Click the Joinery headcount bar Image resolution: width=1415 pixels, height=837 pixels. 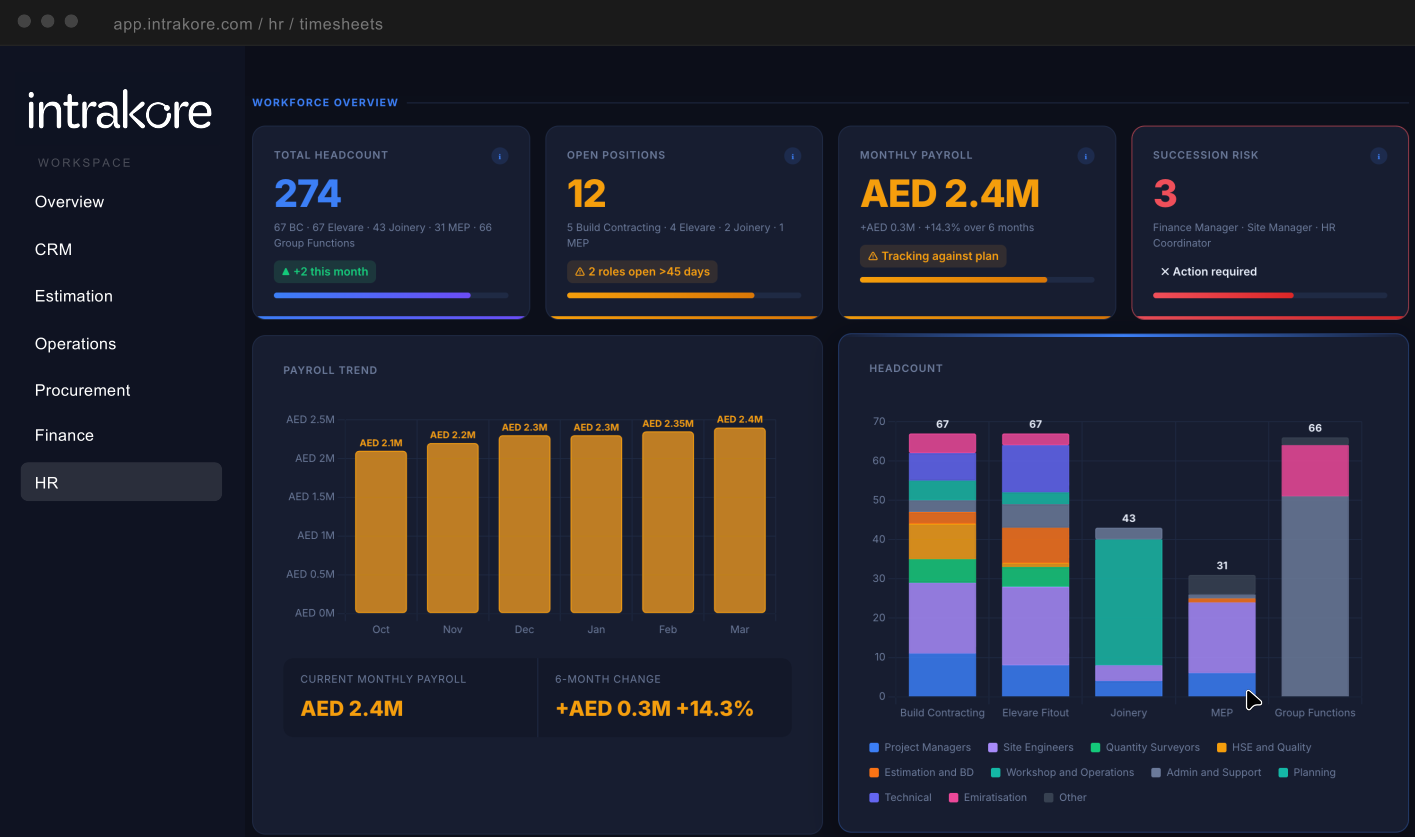pyautogui.click(x=1129, y=612)
